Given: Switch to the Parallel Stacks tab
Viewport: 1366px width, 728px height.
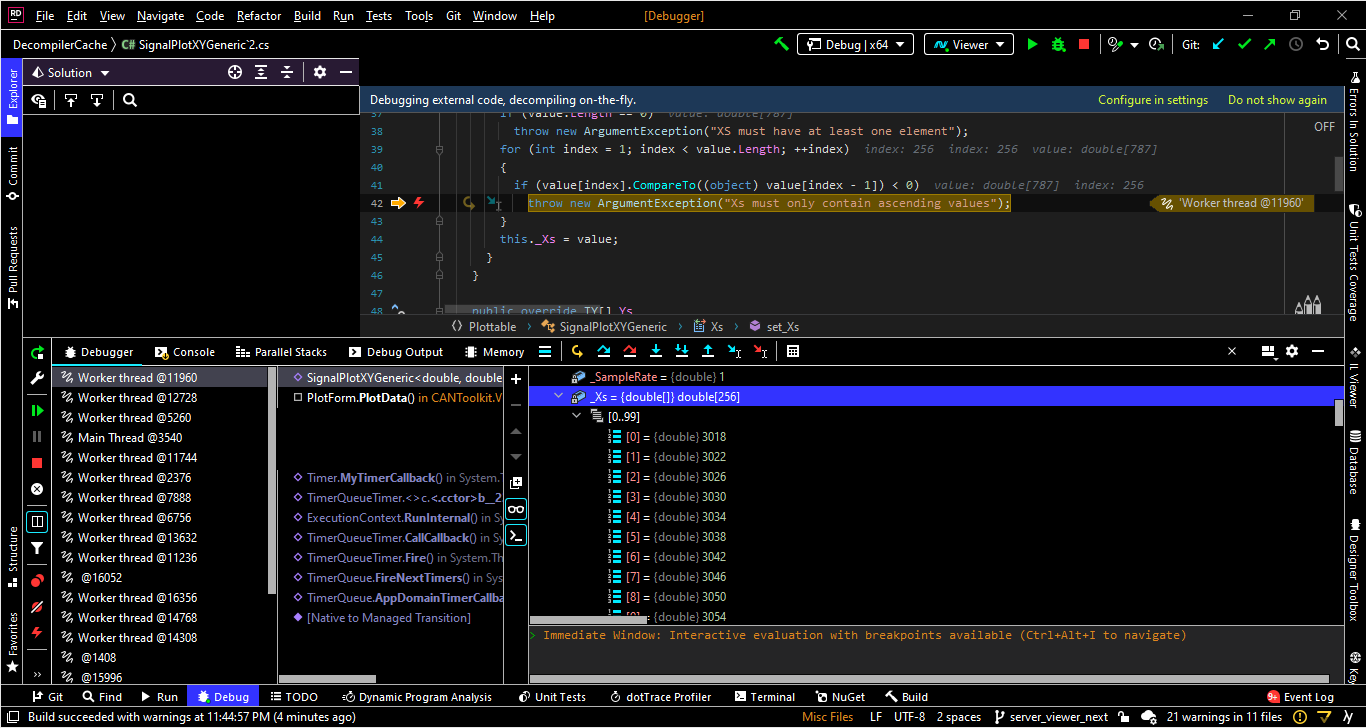Looking at the screenshot, I should point(281,351).
